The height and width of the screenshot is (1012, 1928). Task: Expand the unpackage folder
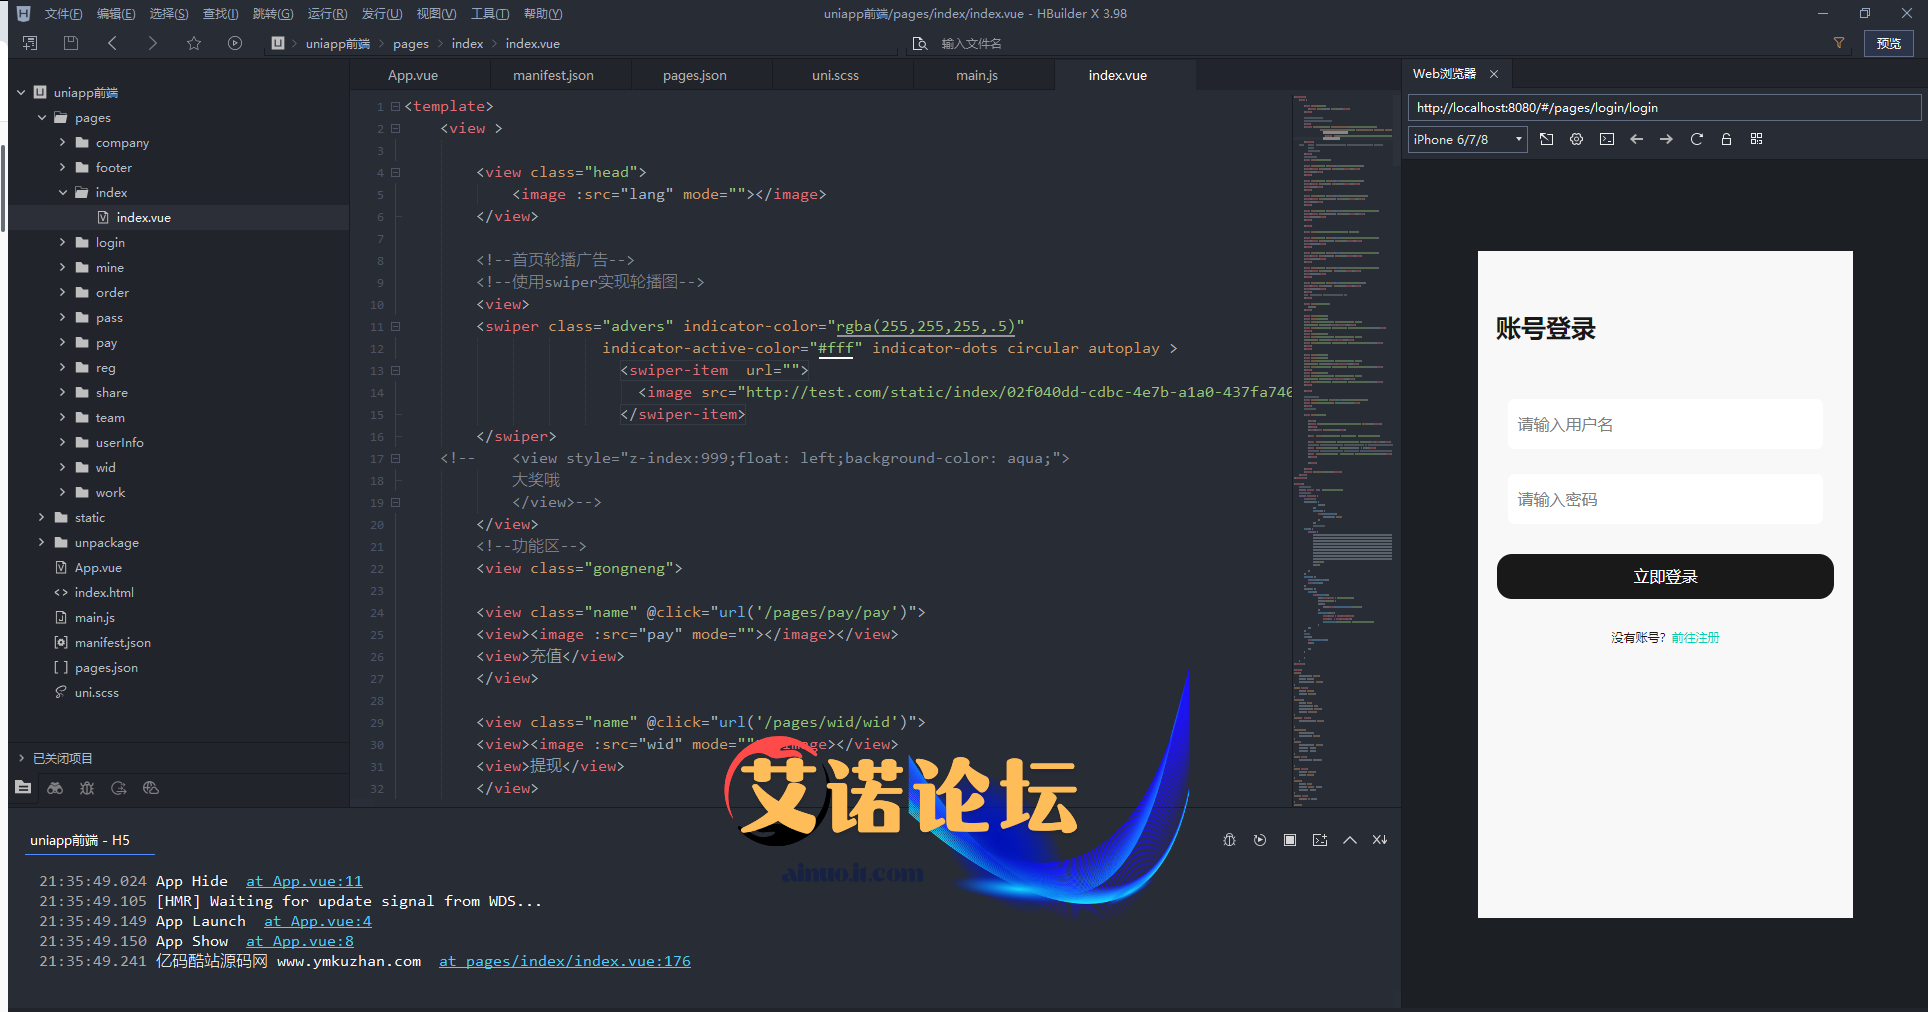(42, 543)
